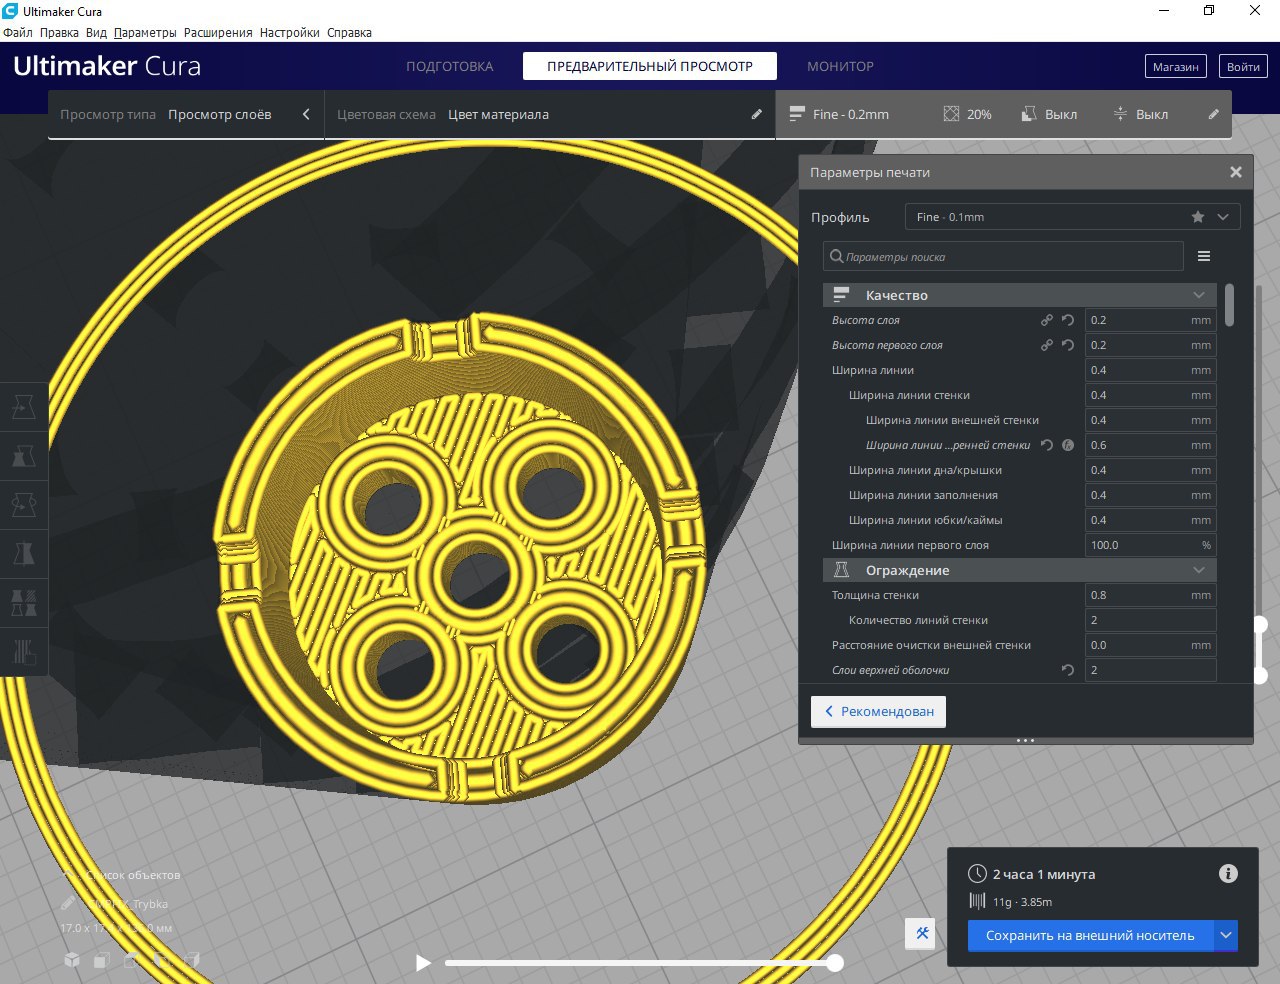
Task: Switch camera to top view icon
Action: 131,960
